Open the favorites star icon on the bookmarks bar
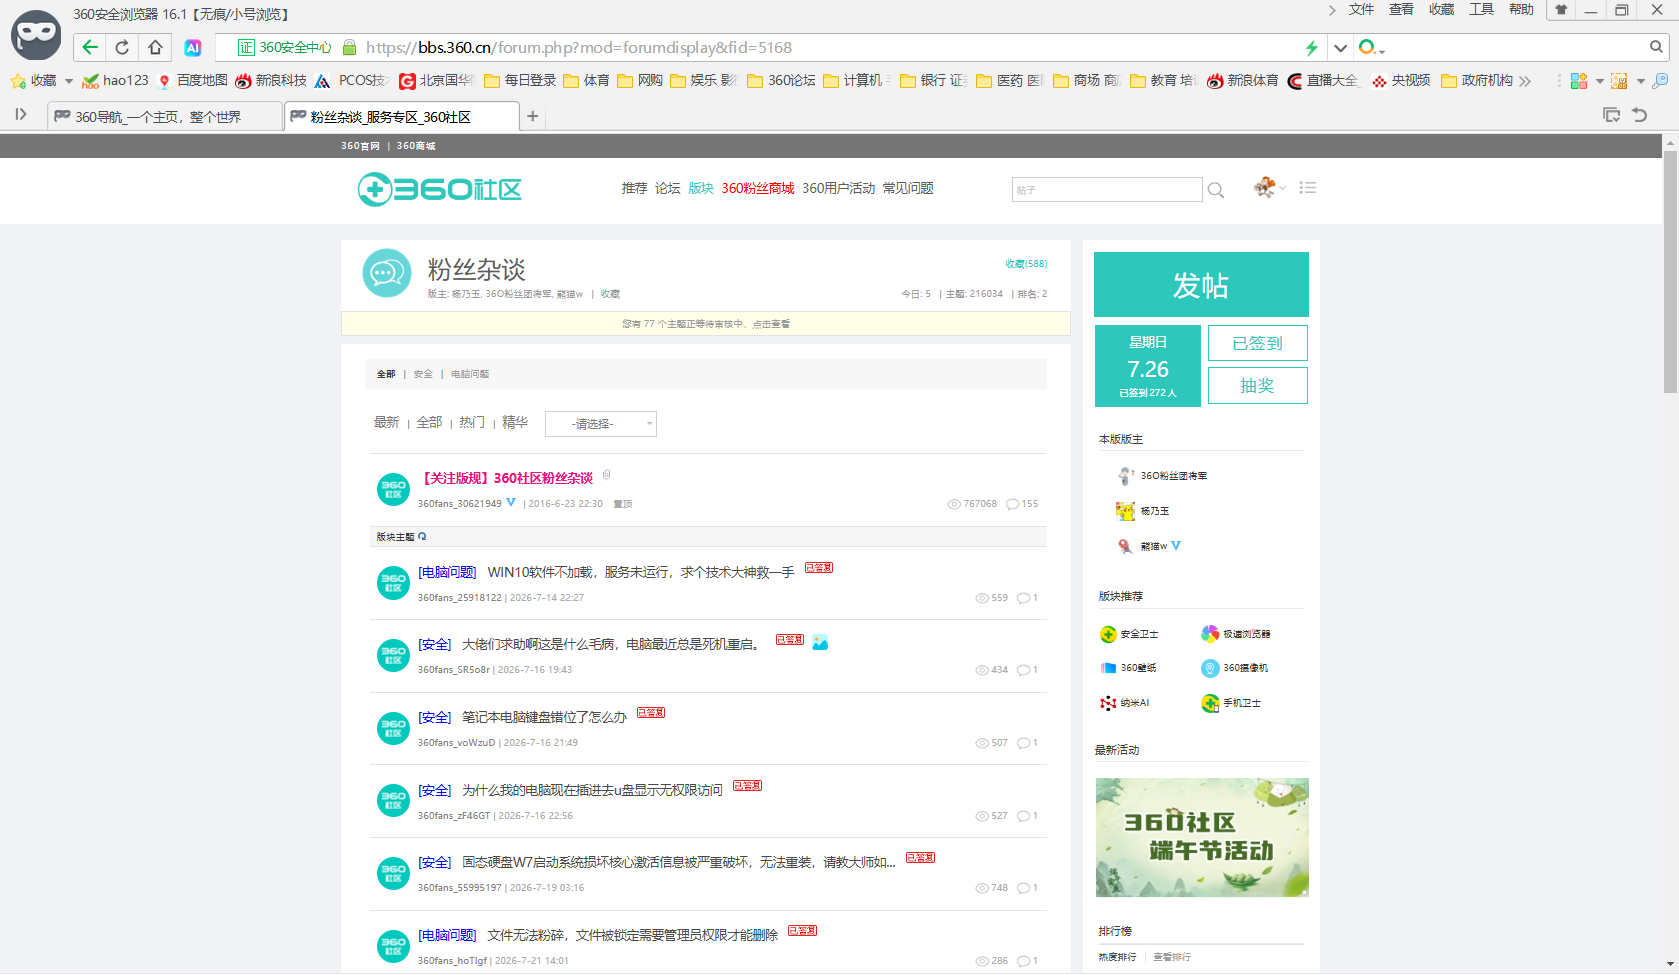The width and height of the screenshot is (1679, 975). [x=18, y=81]
